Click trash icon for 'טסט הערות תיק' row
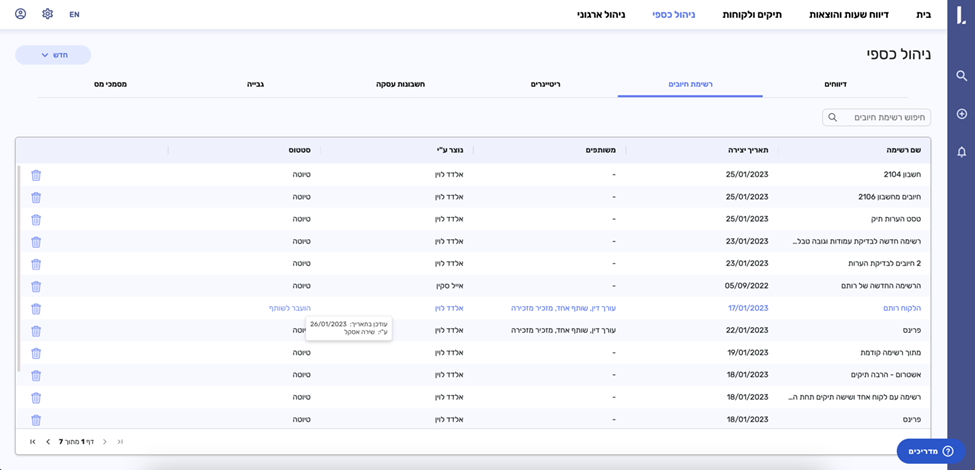975x470 pixels. (x=36, y=219)
